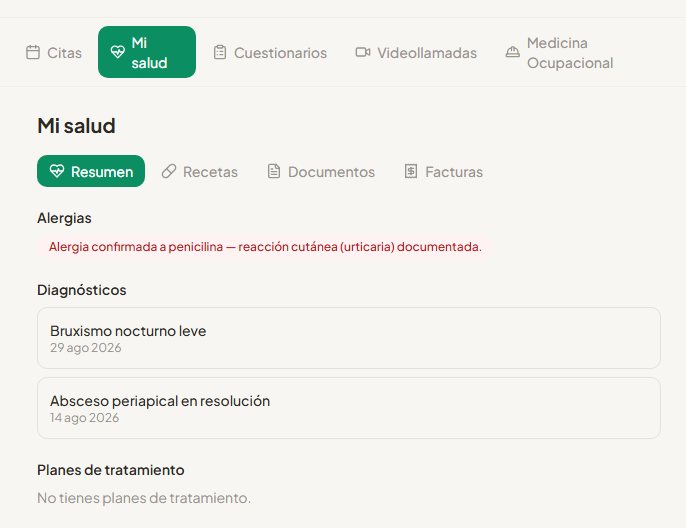Click the calendar icon beside Citas
The height and width of the screenshot is (528, 686).
click(33, 52)
